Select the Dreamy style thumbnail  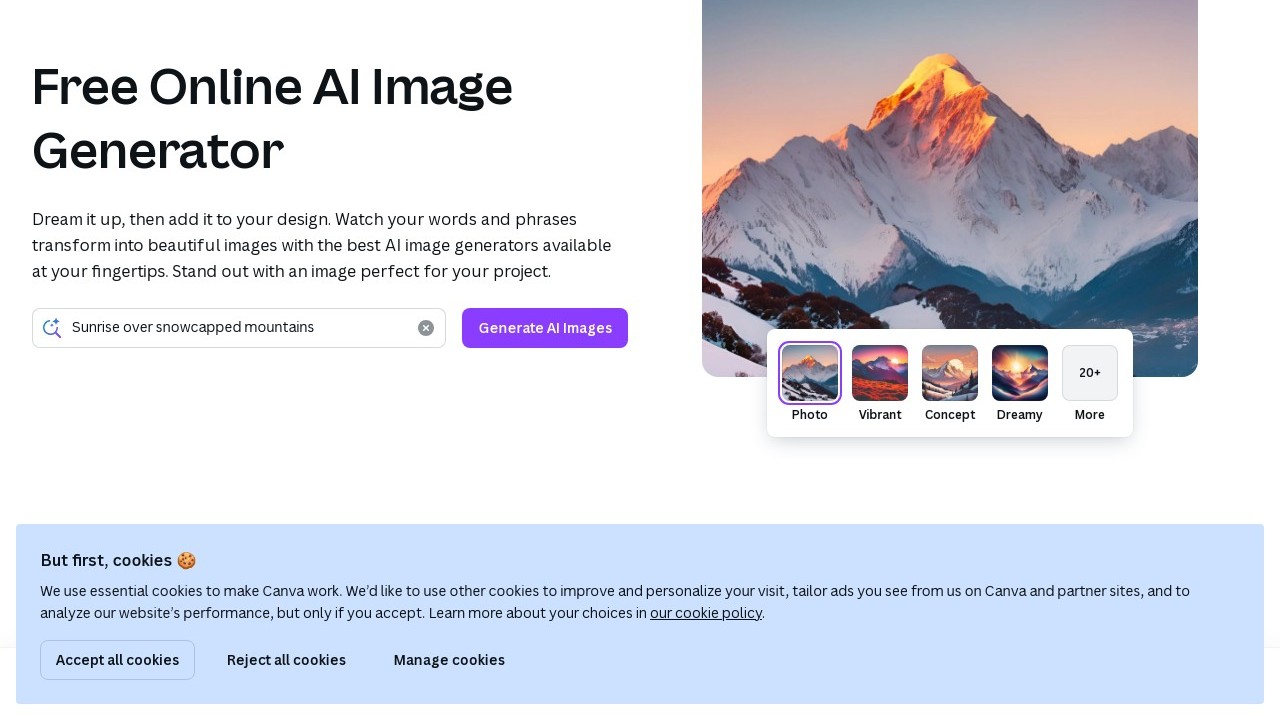[1020, 373]
